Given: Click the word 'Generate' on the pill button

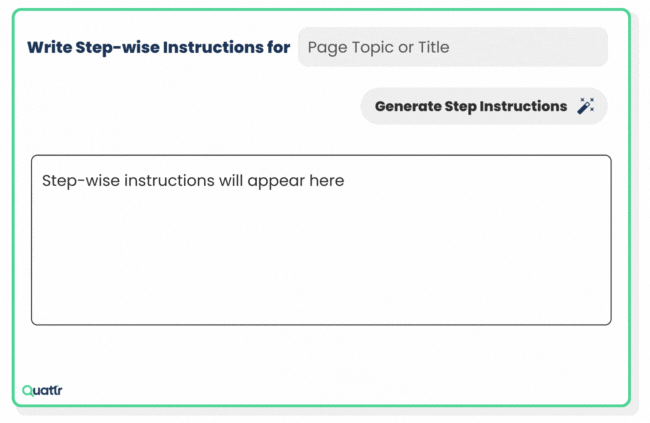Looking at the screenshot, I should point(408,107).
